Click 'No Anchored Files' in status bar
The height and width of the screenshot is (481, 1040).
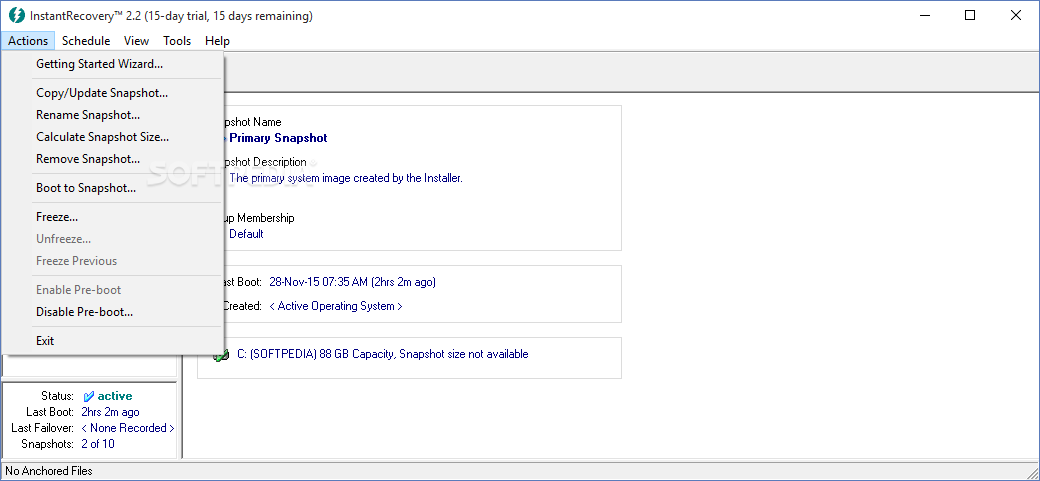click(x=49, y=471)
